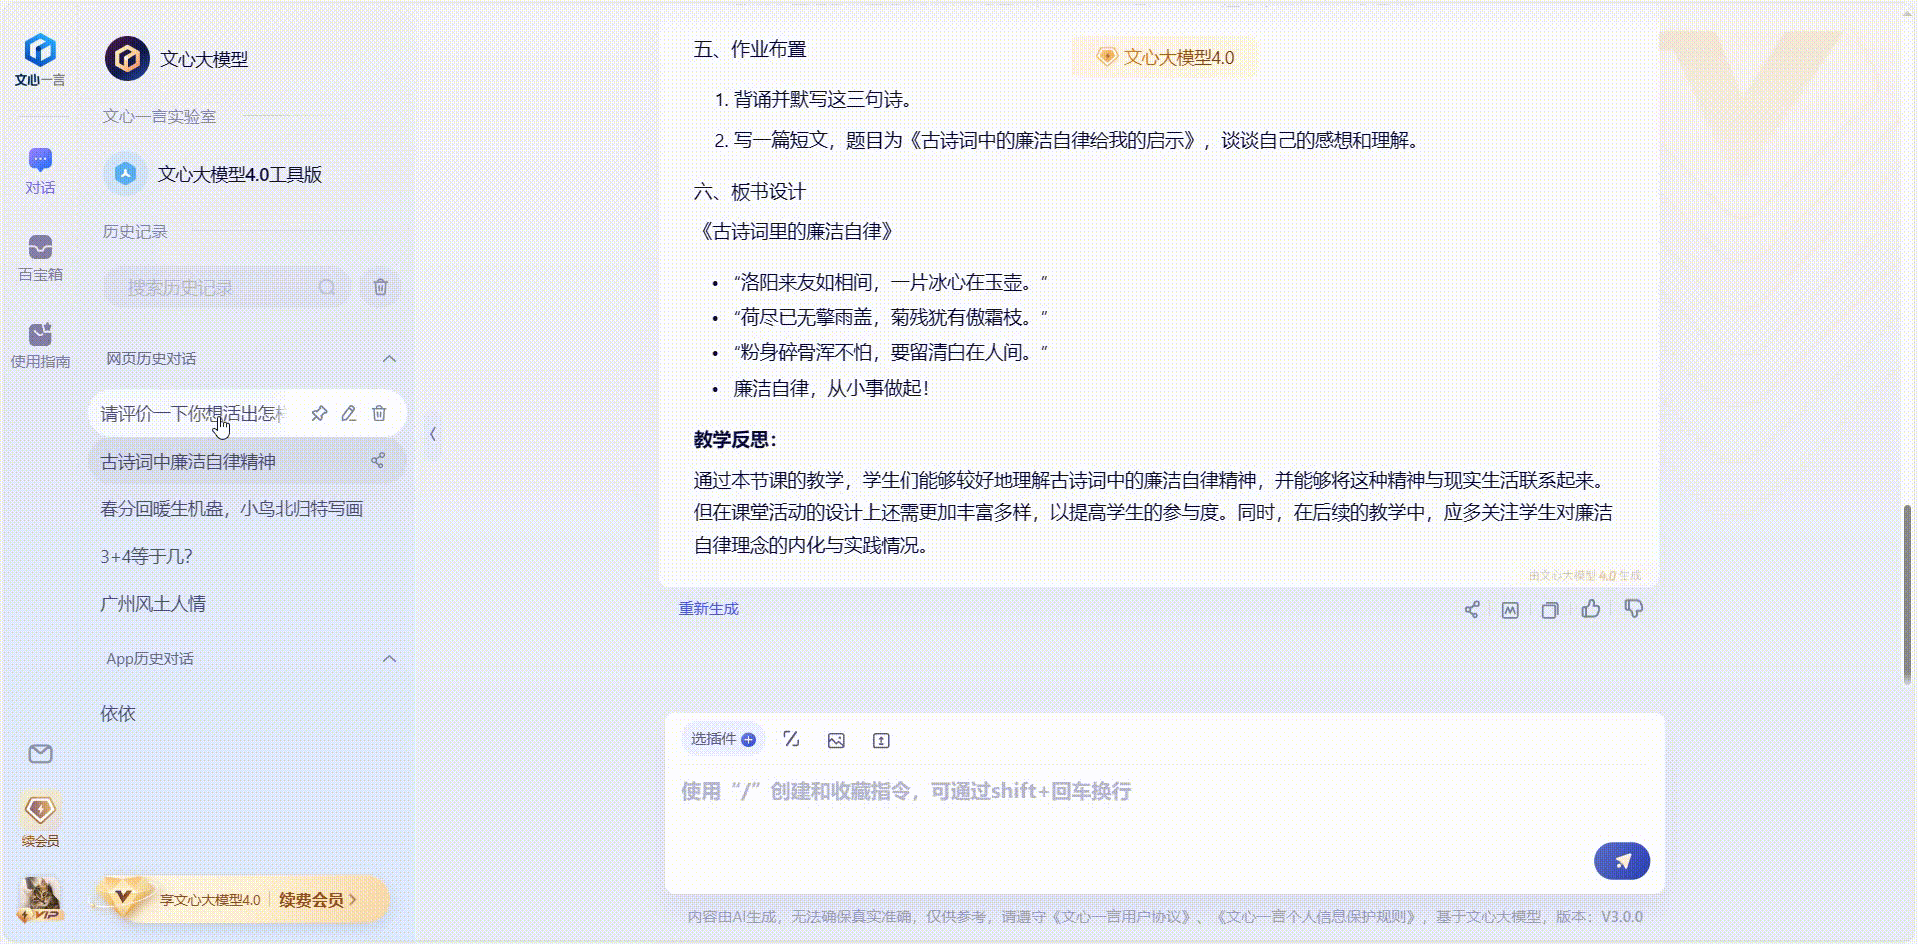Upload an image via the picture icon
This screenshot has height=944, width=1918.
[836, 740]
